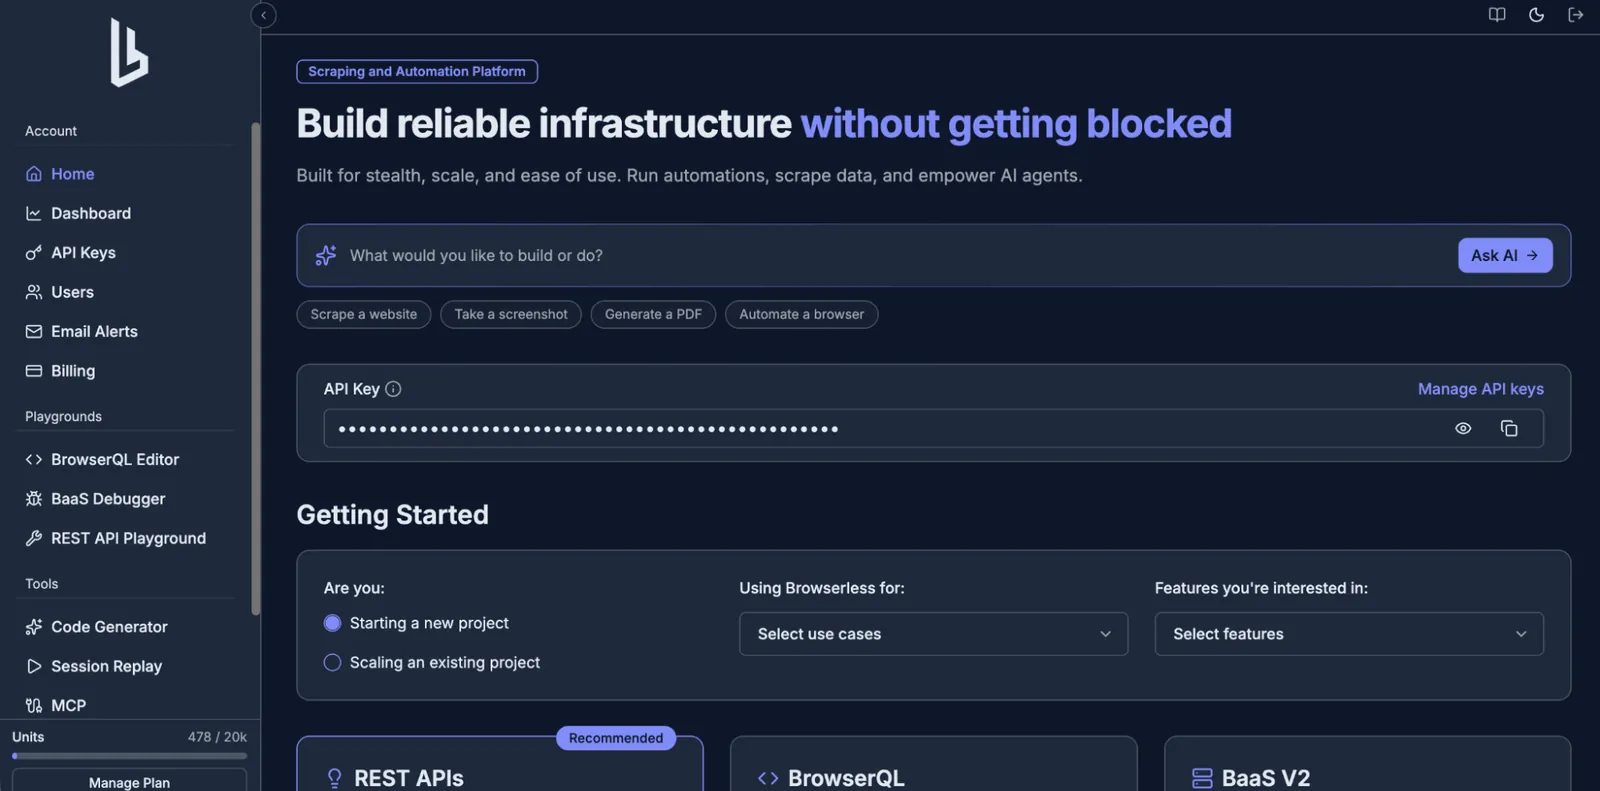
Task: Copy the API key with the copy icon
Action: tap(1509, 429)
